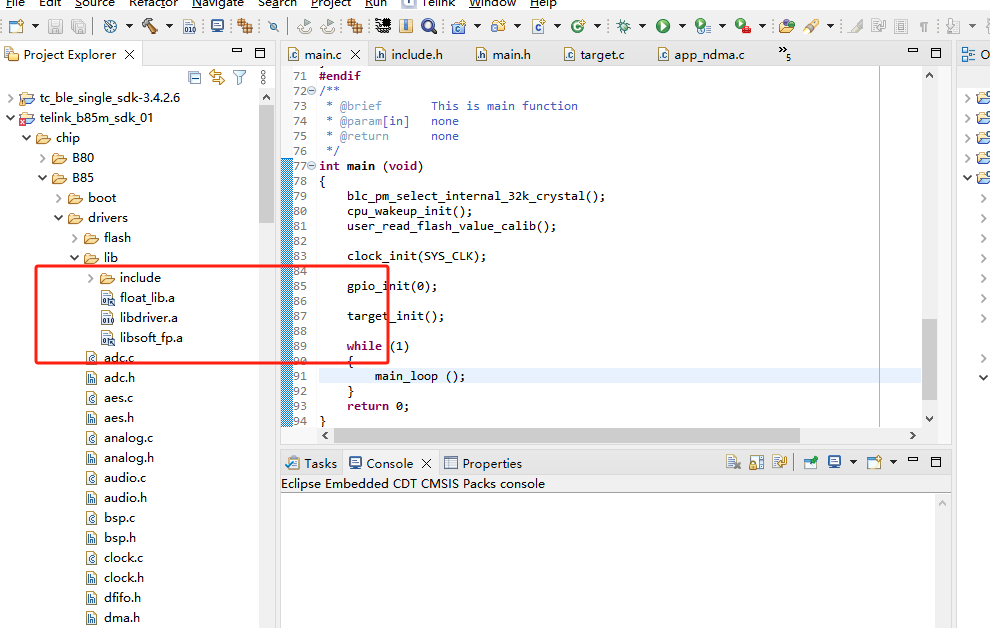Image resolution: width=990 pixels, height=628 pixels.
Task: Open the Build hammer dropdown arrow
Action: pos(169,26)
